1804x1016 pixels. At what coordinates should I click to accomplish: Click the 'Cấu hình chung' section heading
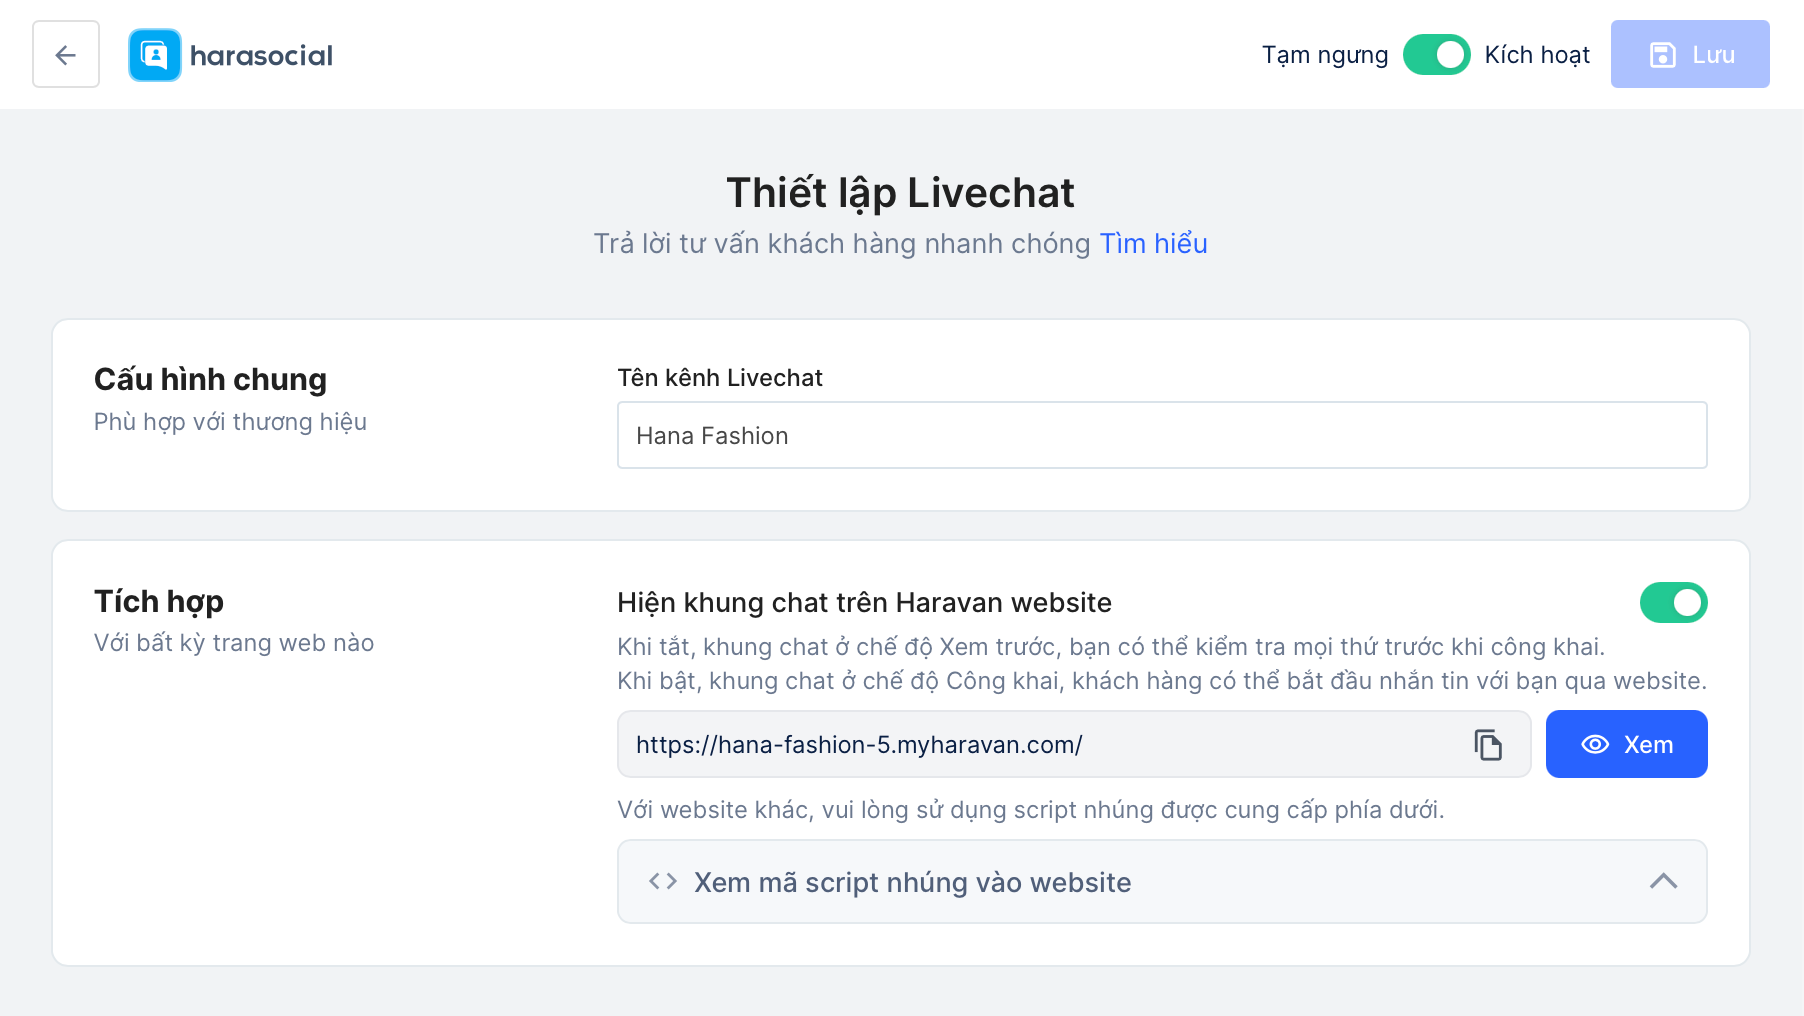point(210,380)
